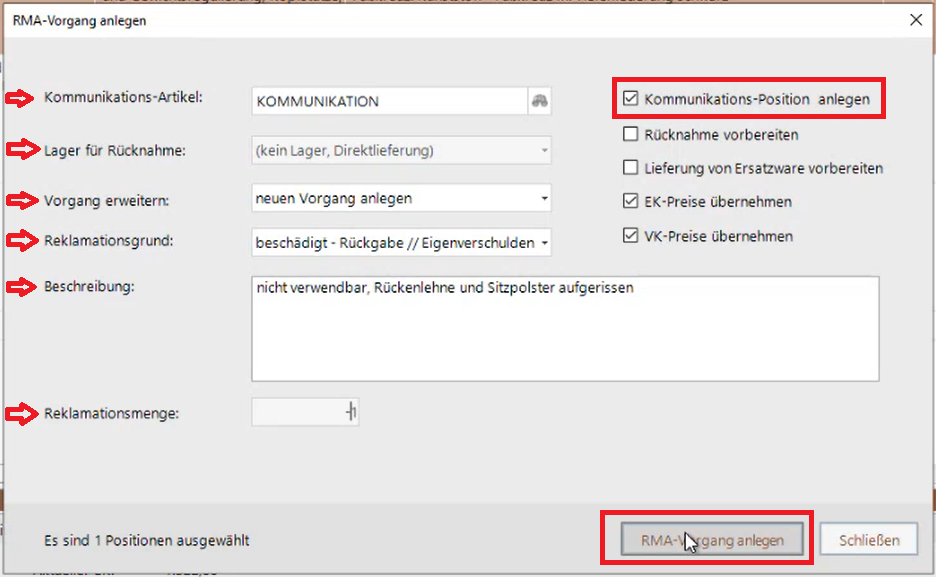Close the dialog with the X button

[x=913, y=20]
